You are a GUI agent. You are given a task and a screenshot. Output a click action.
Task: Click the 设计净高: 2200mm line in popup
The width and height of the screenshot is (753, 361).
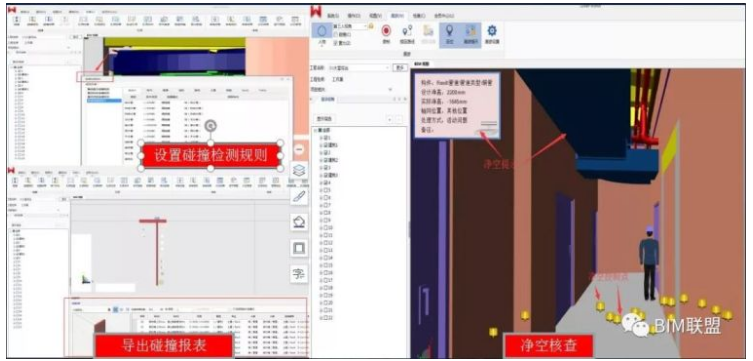coord(443,93)
